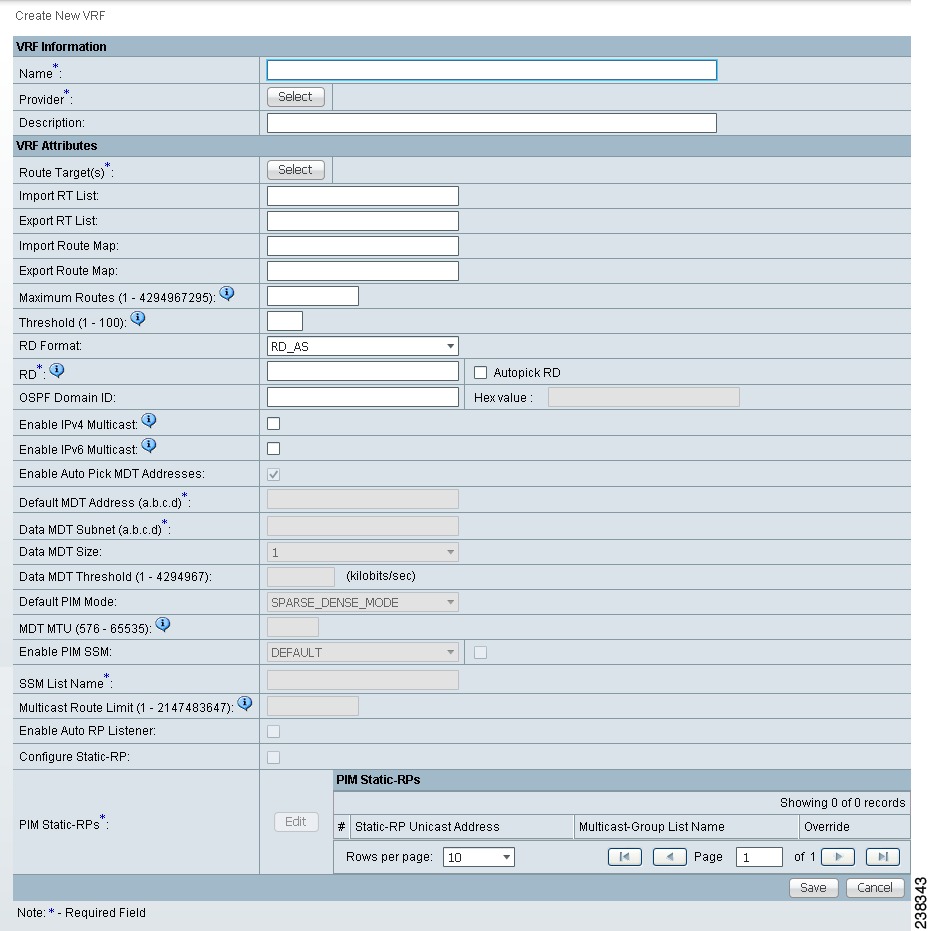Click Static-RP Unicast Address column header
This screenshot has width=929, height=931.
(462, 826)
